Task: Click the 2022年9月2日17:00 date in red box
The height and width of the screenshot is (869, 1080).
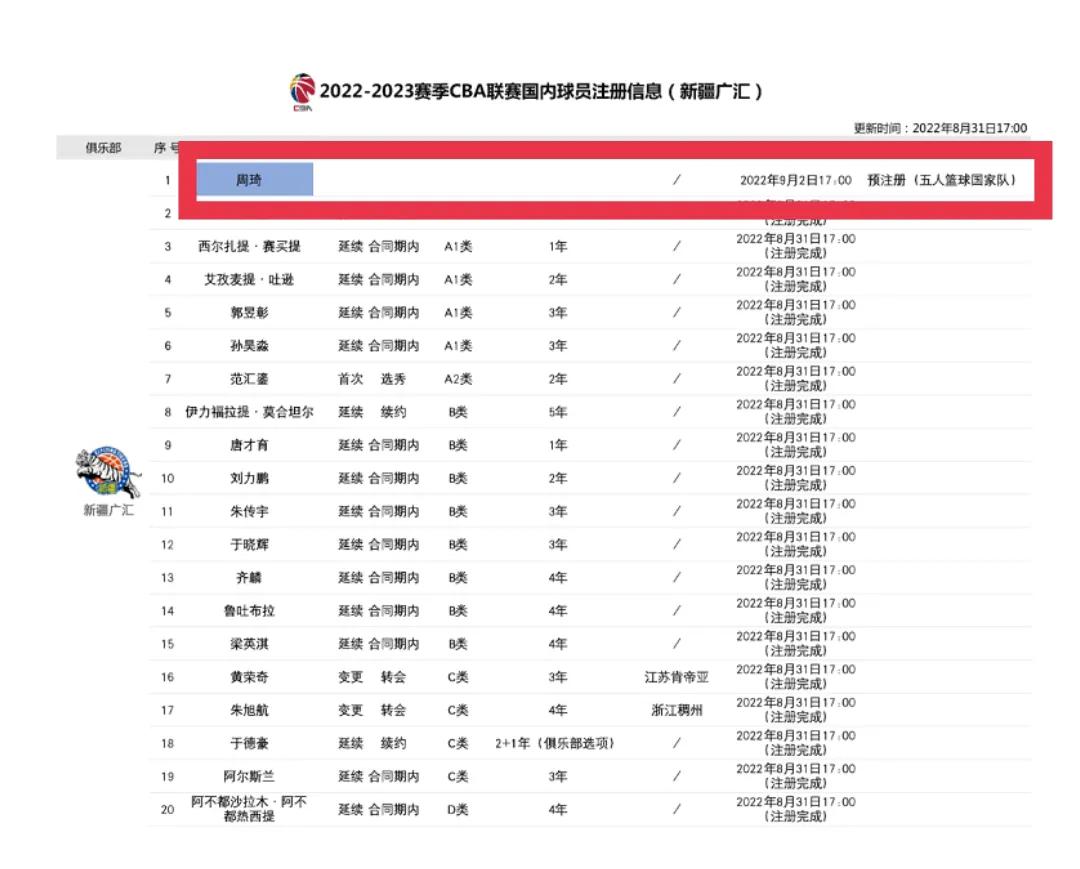Action: tap(793, 180)
